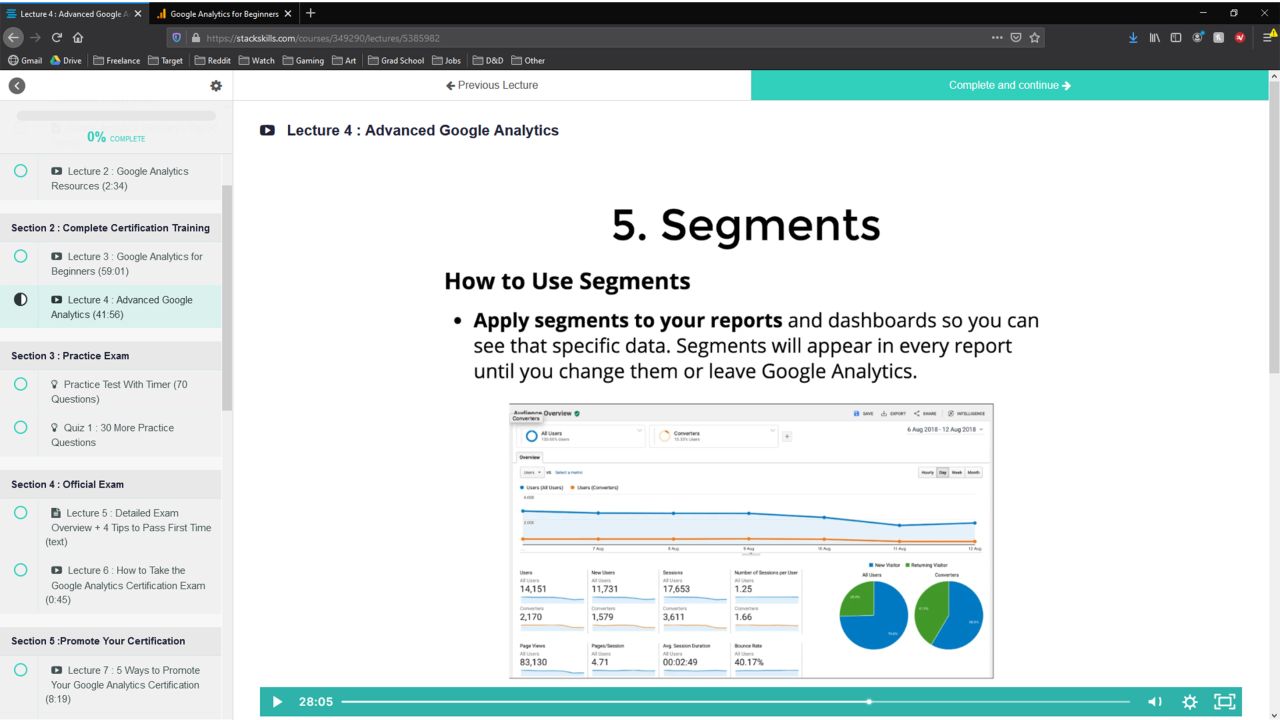Go to browser Home page
Screen dimensions: 1280x720
pyautogui.click(x=78, y=37)
